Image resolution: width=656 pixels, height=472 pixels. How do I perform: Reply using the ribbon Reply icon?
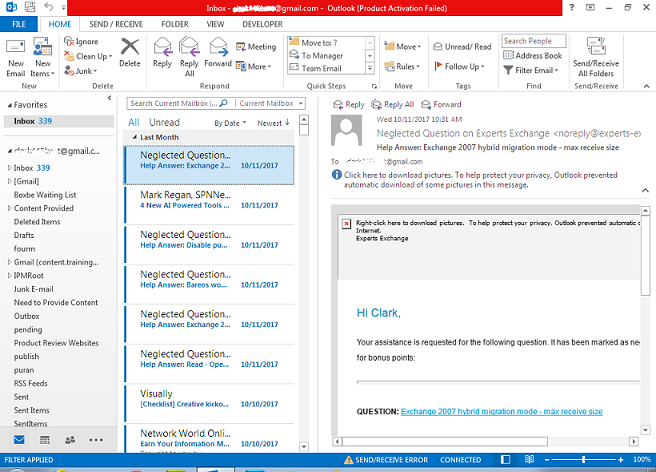(x=162, y=53)
